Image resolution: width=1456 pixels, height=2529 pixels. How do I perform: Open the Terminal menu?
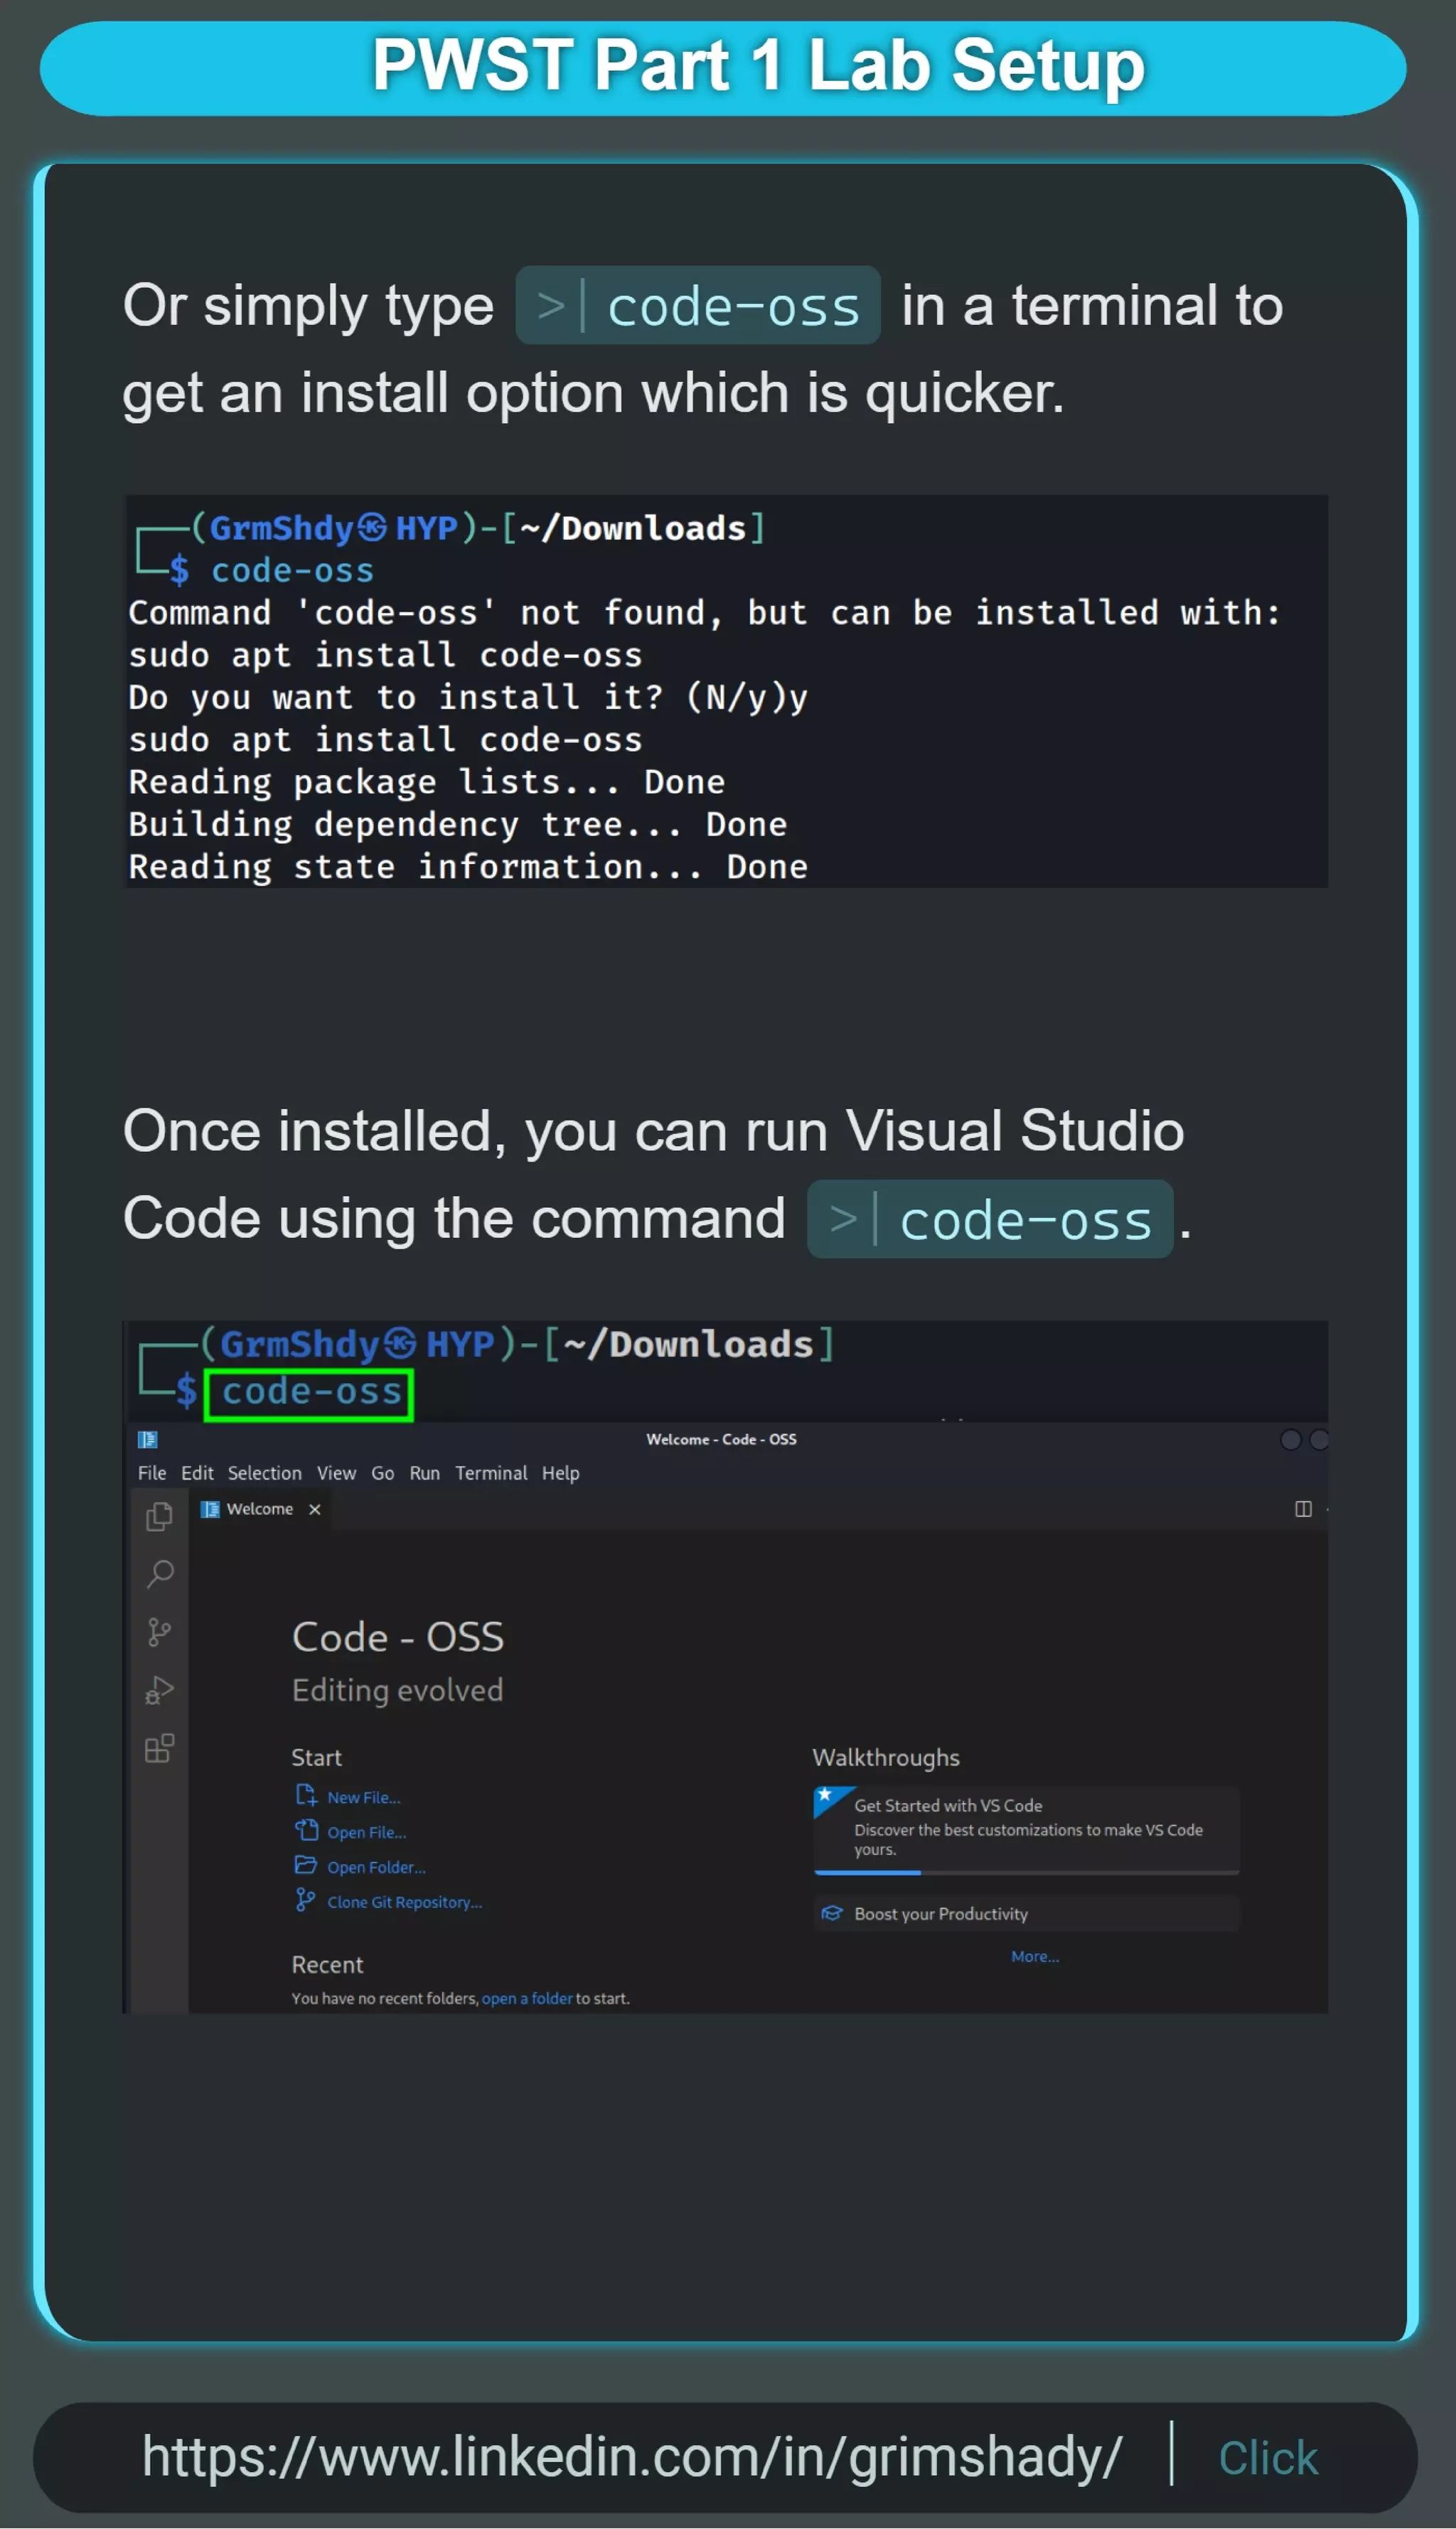491,1473
